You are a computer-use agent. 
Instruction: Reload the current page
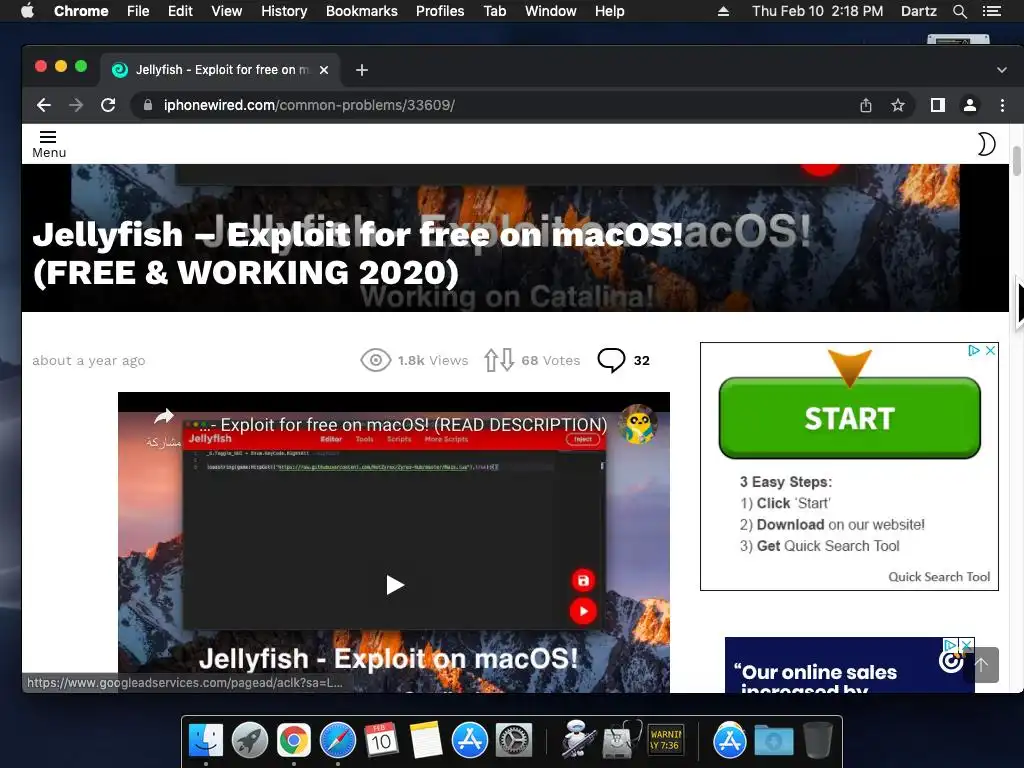(108, 105)
